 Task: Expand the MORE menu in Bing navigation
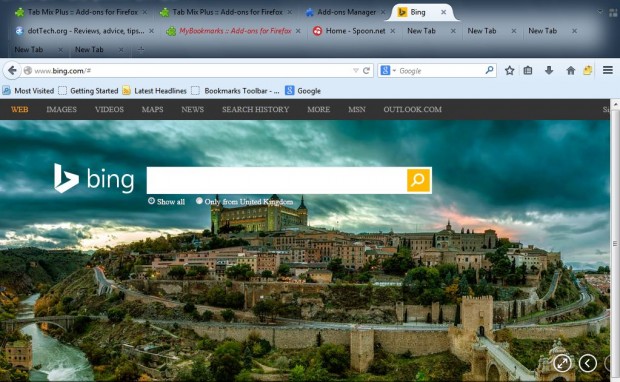click(318, 110)
